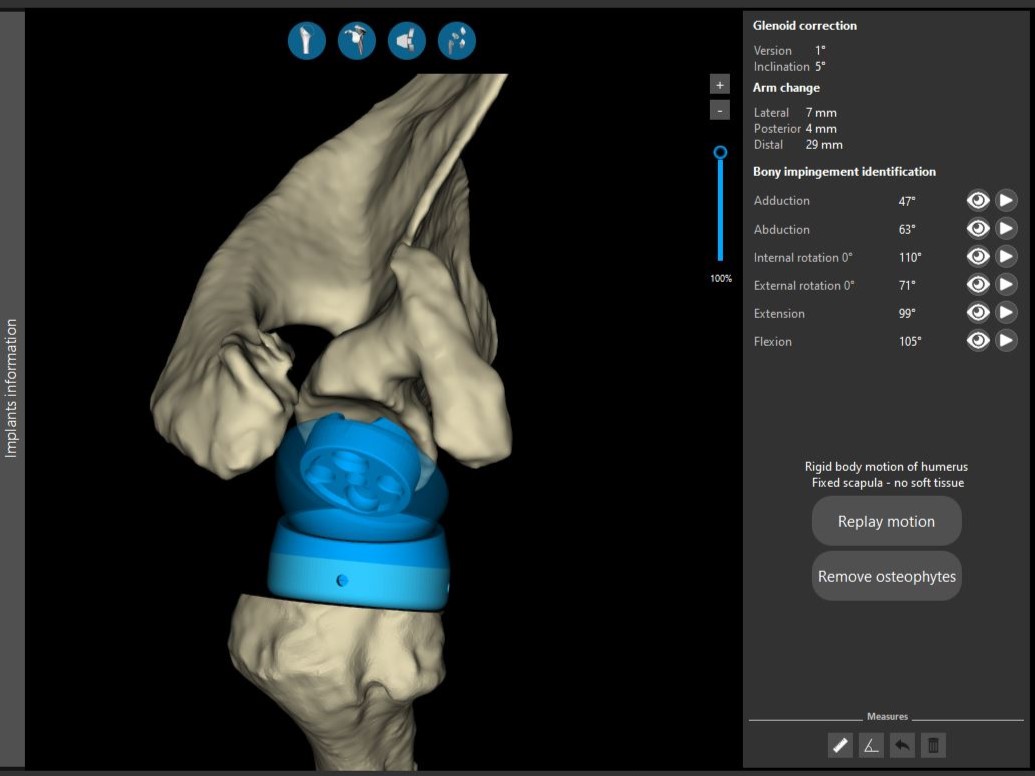Undo the last measure with arrow icon
1035x776 pixels.
pyautogui.click(x=902, y=745)
